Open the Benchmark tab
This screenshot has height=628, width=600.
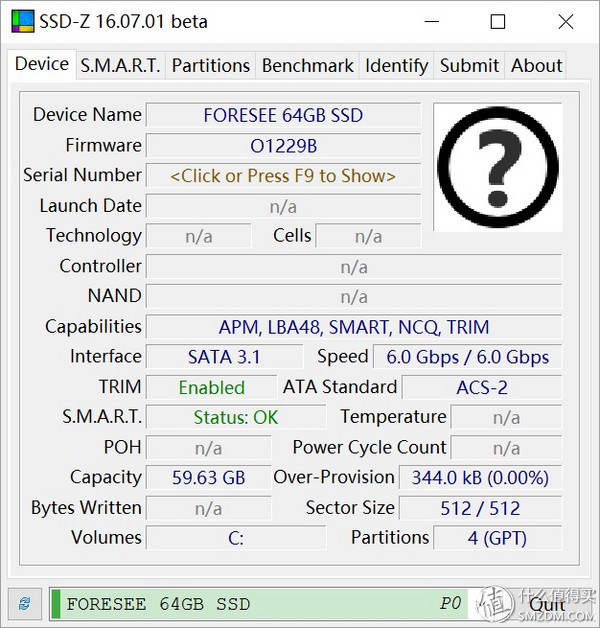click(x=307, y=66)
